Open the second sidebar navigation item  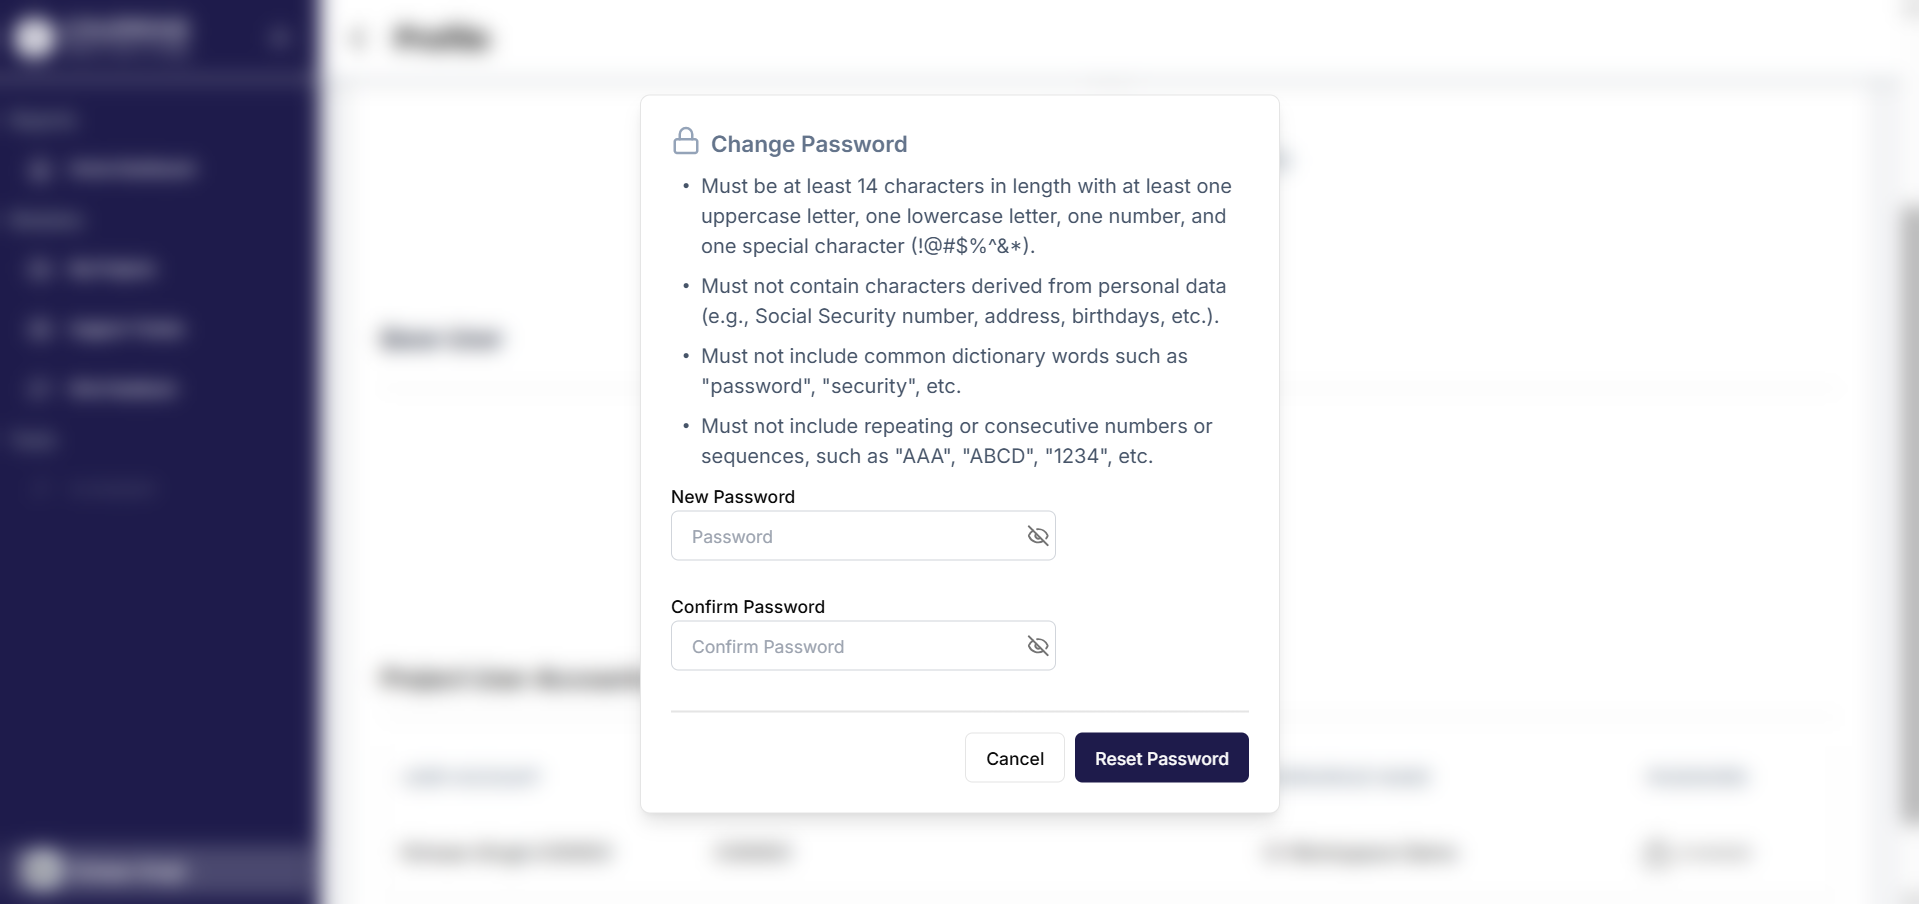point(110,269)
